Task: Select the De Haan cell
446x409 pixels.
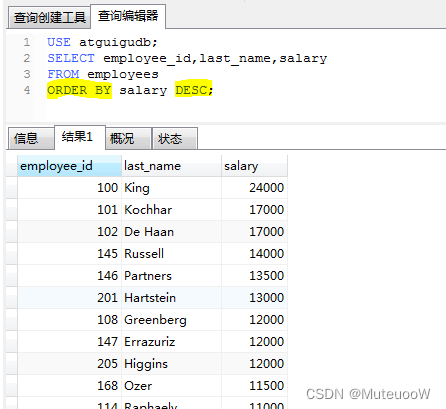Action: [171, 232]
